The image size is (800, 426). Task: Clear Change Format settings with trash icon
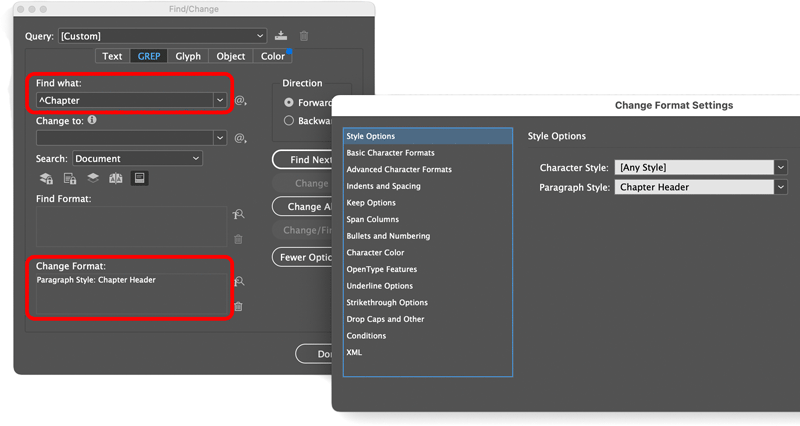(238, 306)
